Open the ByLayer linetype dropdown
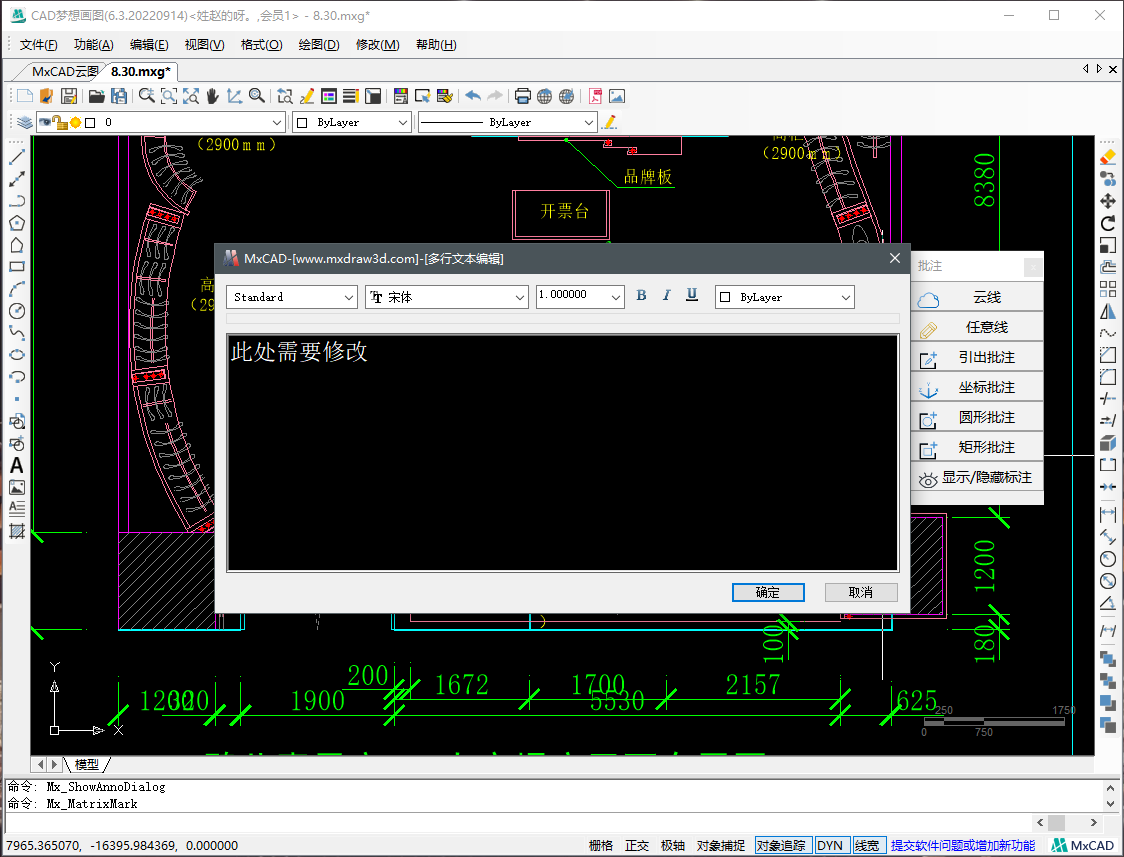This screenshot has height=857, width=1124. pyautogui.click(x=508, y=123)
